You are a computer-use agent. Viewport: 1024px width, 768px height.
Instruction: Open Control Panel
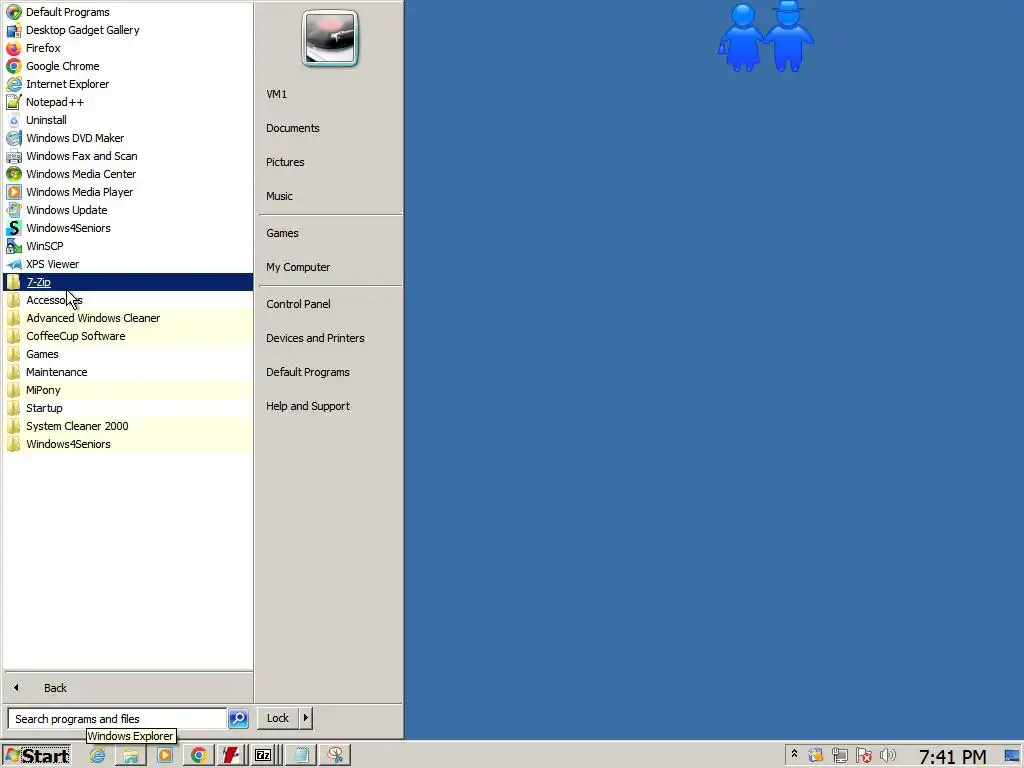330,304
